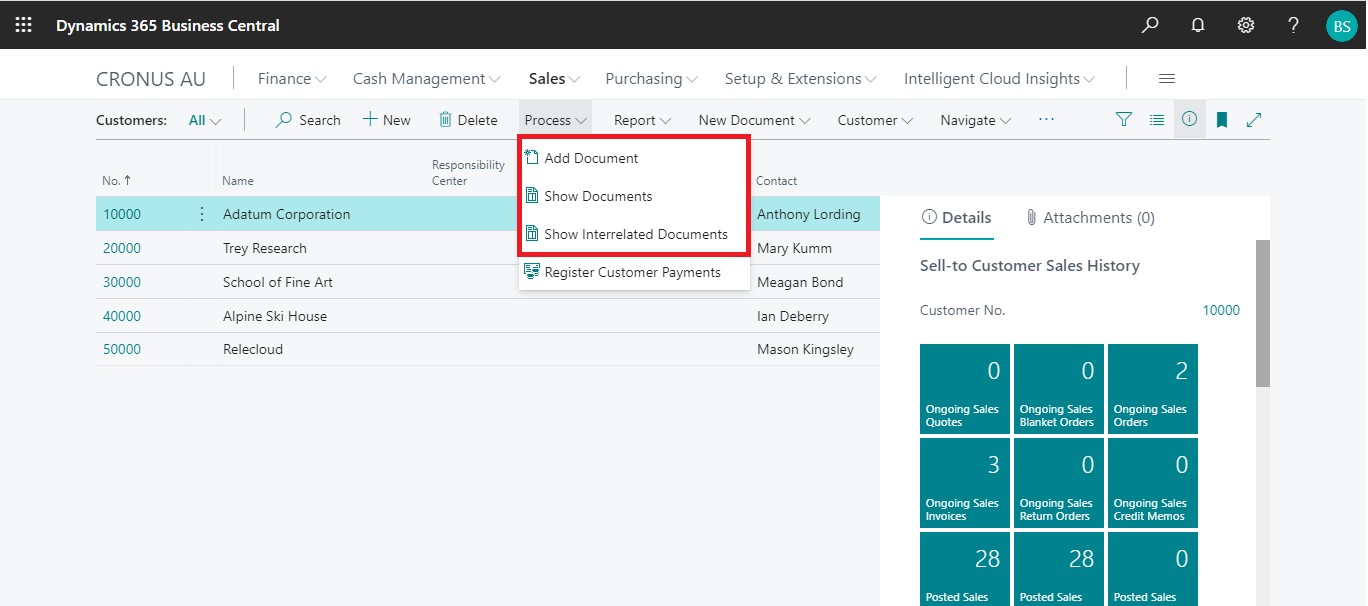Screen dimensions: 1368x606
Task: Switch to the Attachments (0) tab
Action: (1090, 218)
